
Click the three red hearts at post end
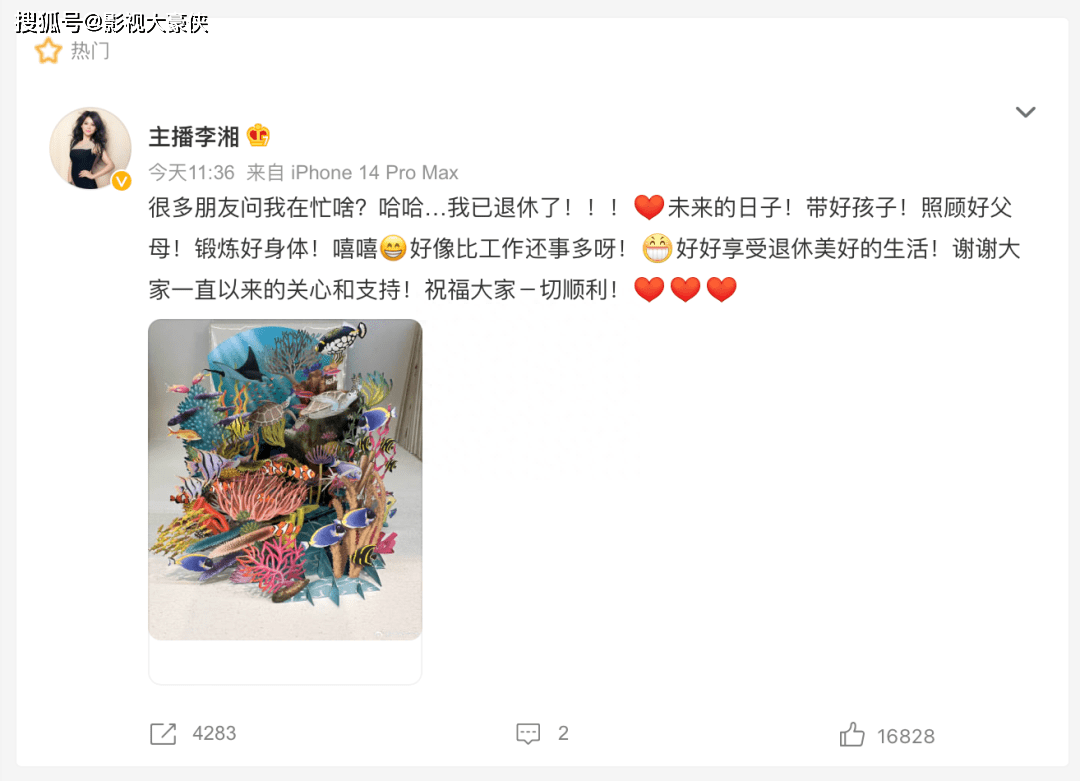click(x=685, y=289)
